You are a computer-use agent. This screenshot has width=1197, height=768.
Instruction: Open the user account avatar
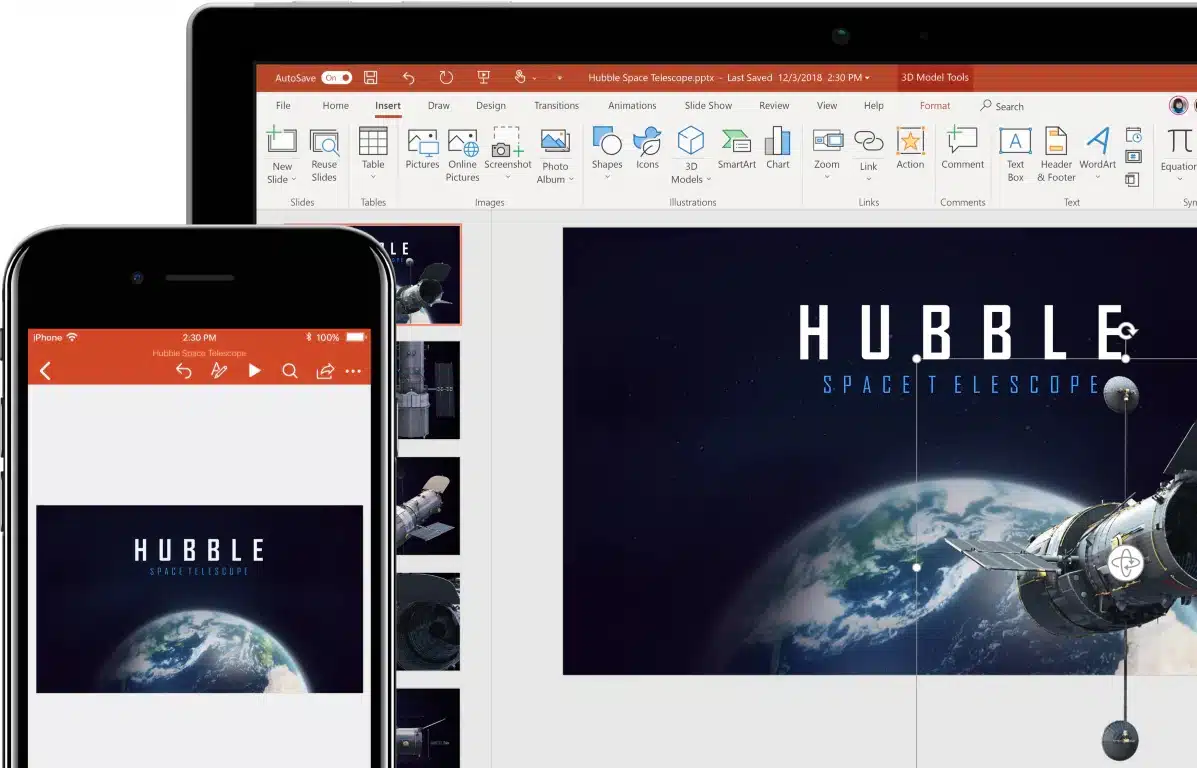click(x=1178, y=105)
